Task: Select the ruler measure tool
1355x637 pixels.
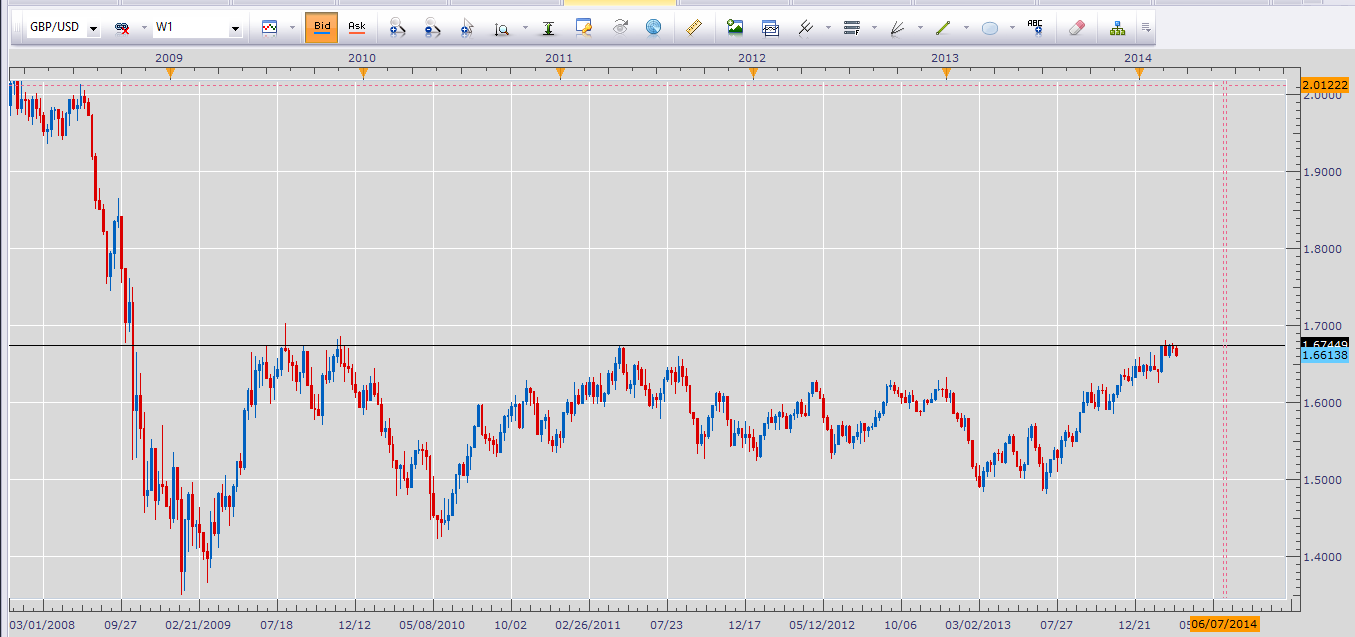Action: (x=694, y=28)
